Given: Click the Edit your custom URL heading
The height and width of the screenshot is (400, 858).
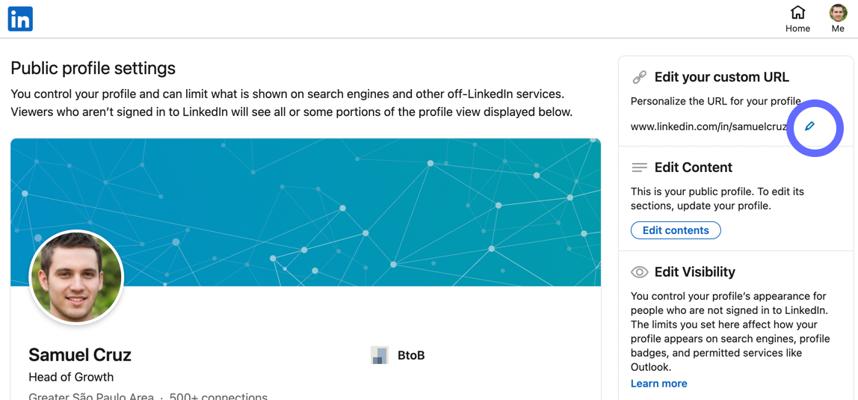Looking at the screenshot, I should 721,77.
